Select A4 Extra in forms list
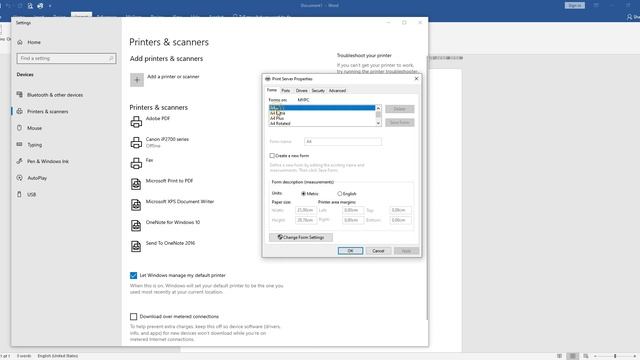 point(322,113)
